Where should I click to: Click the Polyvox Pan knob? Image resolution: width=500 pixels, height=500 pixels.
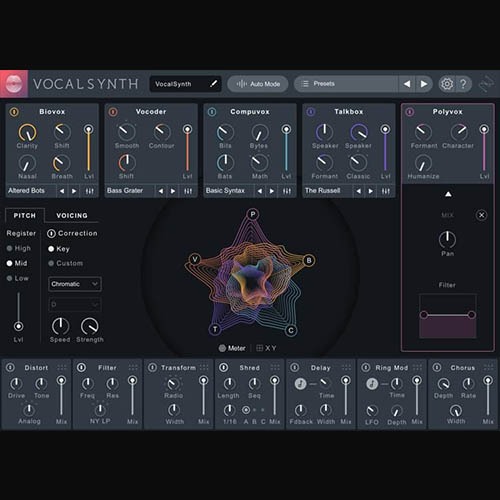pyautogui.click(x=447, y=240)
